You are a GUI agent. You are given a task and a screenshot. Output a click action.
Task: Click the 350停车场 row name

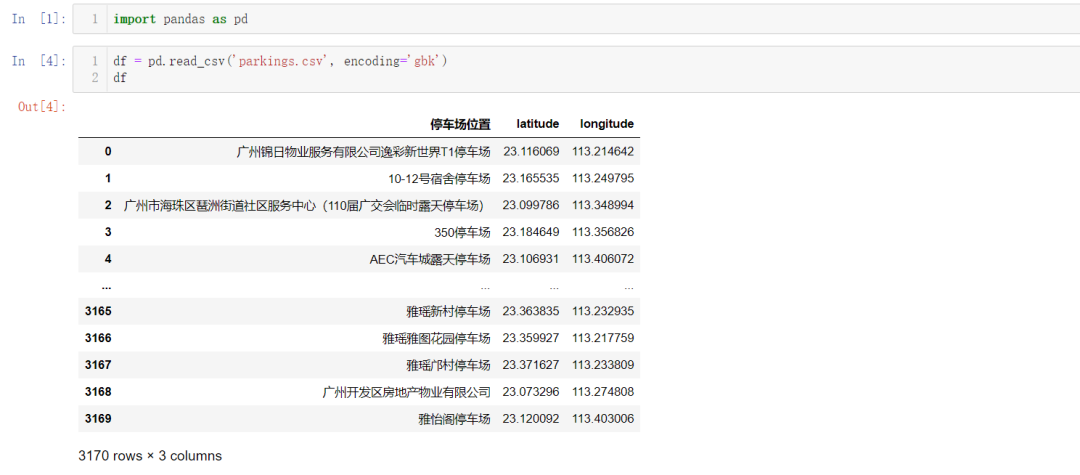coord(462,232)
